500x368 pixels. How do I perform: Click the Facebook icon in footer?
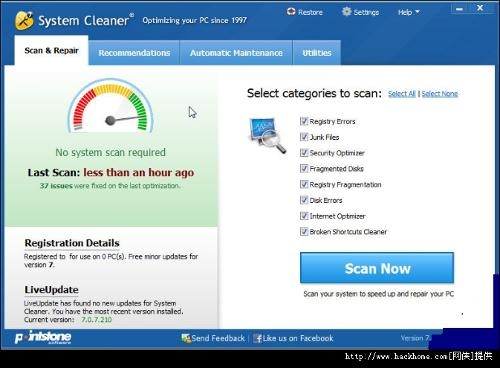[257, 339]
